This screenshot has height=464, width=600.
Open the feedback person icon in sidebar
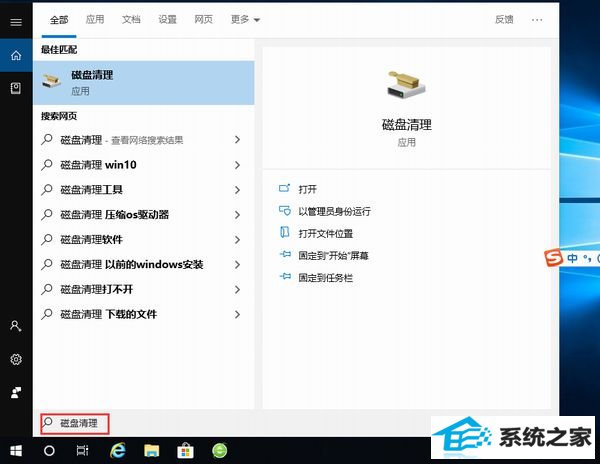point(16,392)
